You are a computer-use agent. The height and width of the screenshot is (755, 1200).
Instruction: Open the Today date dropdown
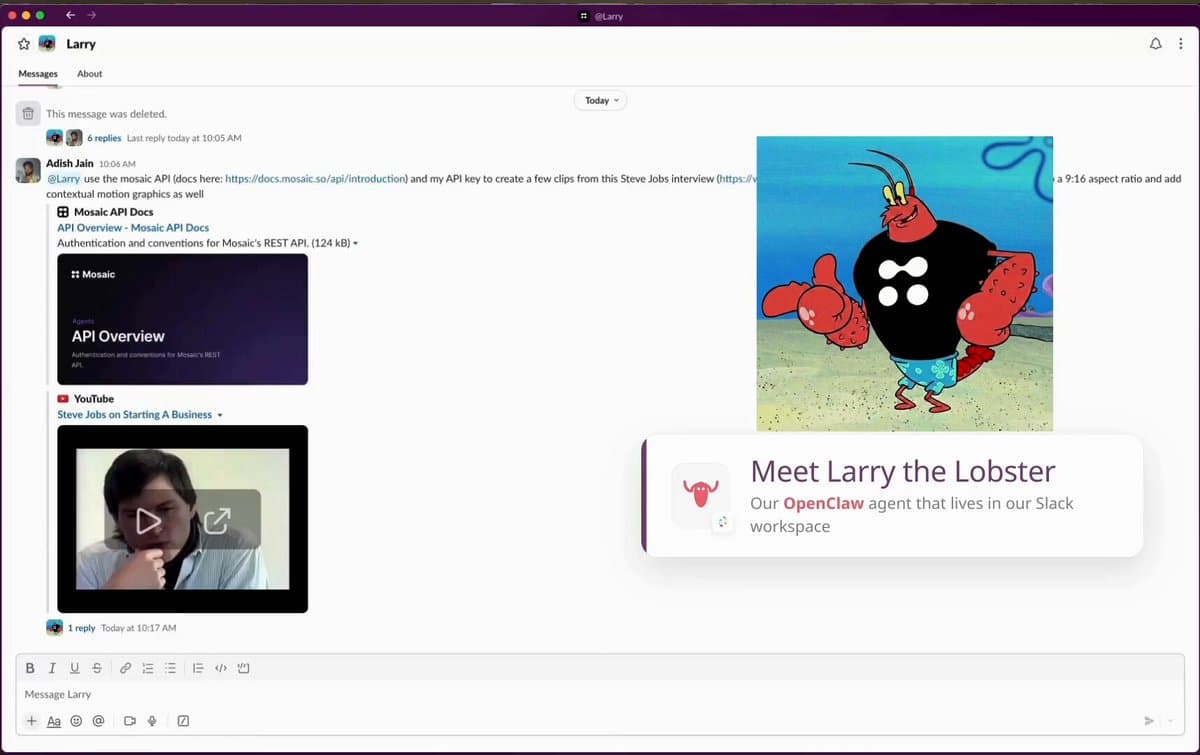[601, 100]
